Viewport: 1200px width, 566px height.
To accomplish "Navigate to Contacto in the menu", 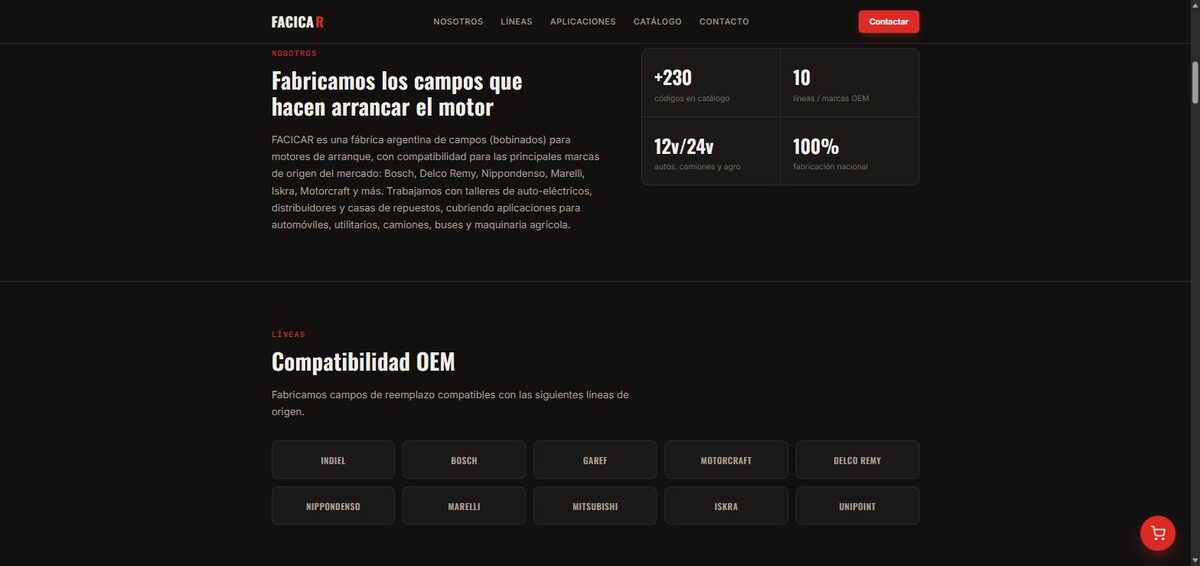I will coord(724,22).
